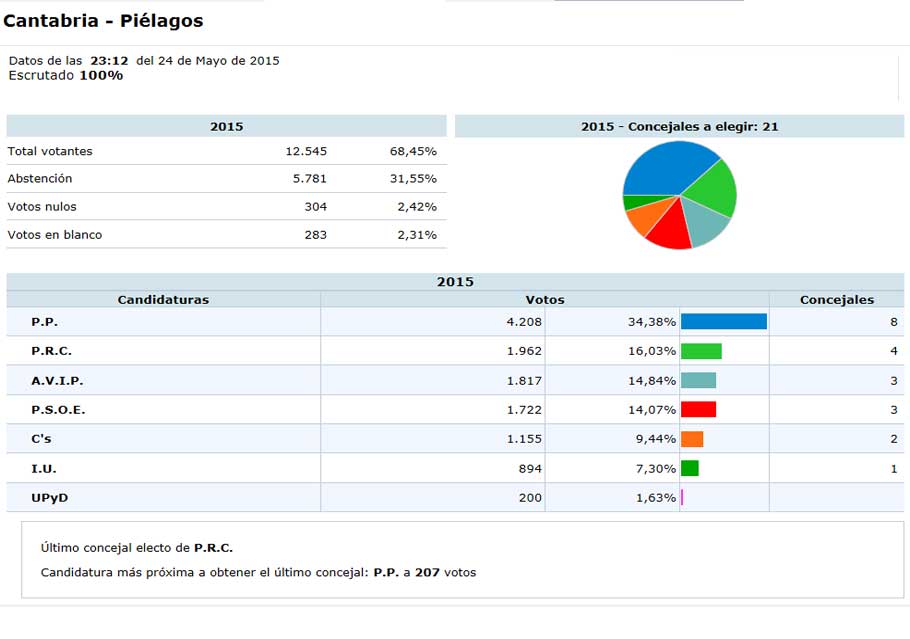The height and width of the screenshot is (639, 910).
Task: Click the Votos en blanco row label
Action: [x=55, y=235]
